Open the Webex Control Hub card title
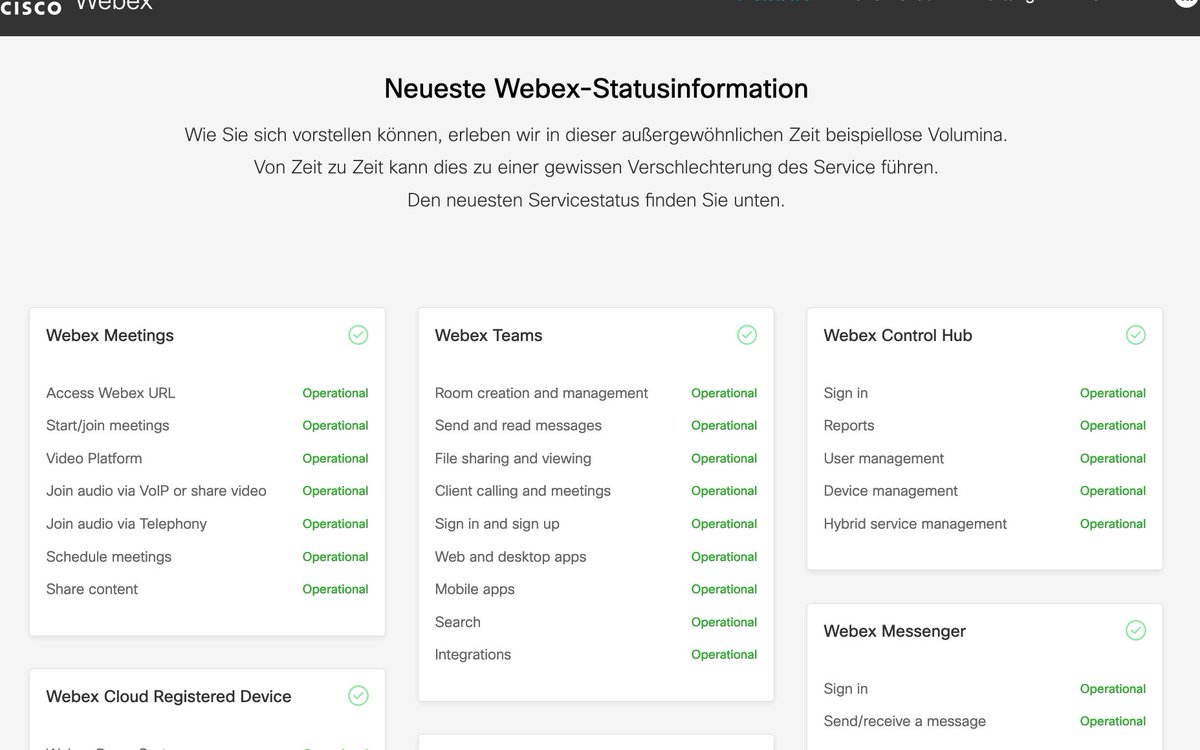Screen dimensions: 1200x750 (898, 336)
